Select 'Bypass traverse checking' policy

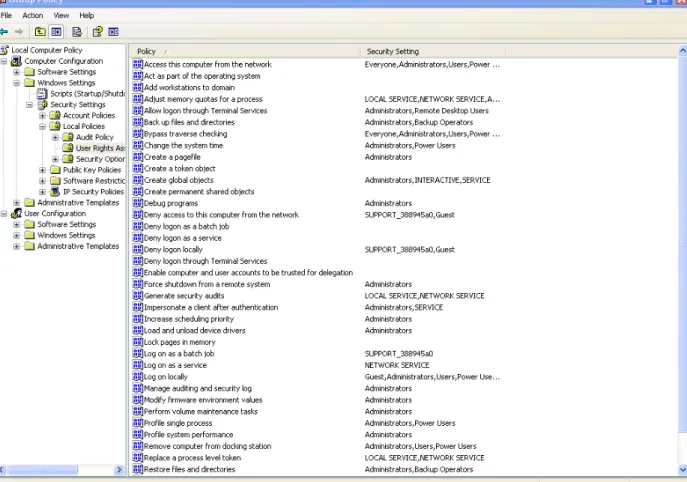185,134
